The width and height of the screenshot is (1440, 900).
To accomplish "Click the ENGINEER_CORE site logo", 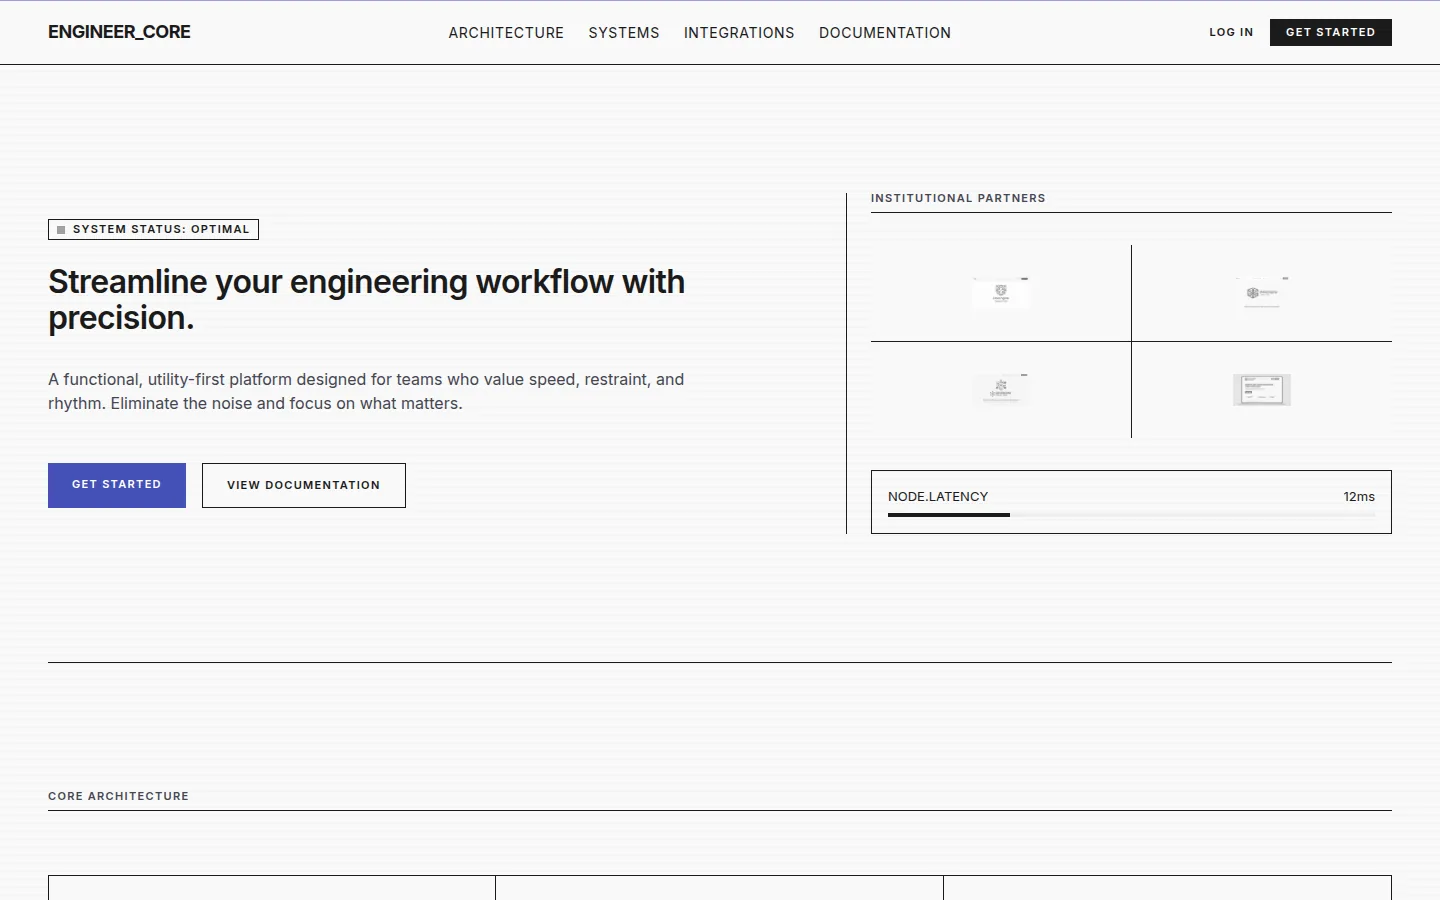I will pyautogui.click(x=119, y=32).
